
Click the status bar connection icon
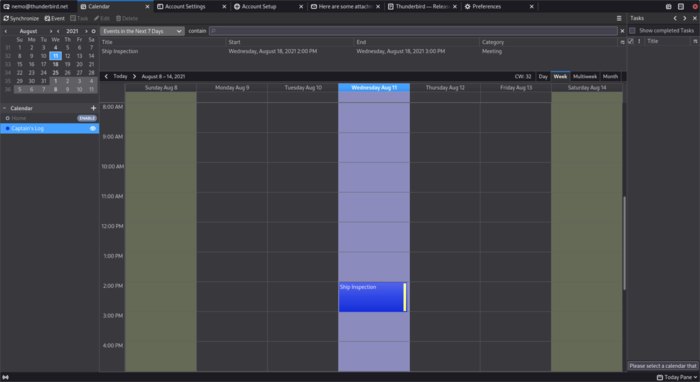coord(5,377)
